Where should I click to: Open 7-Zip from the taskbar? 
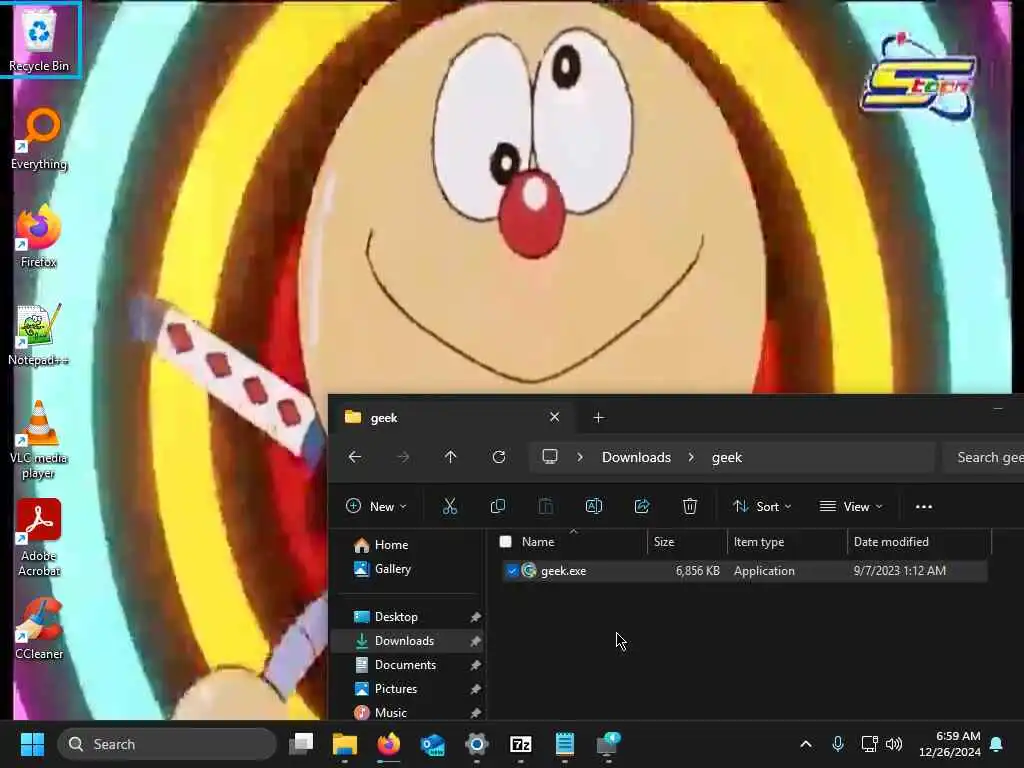(x=520, y=744)
